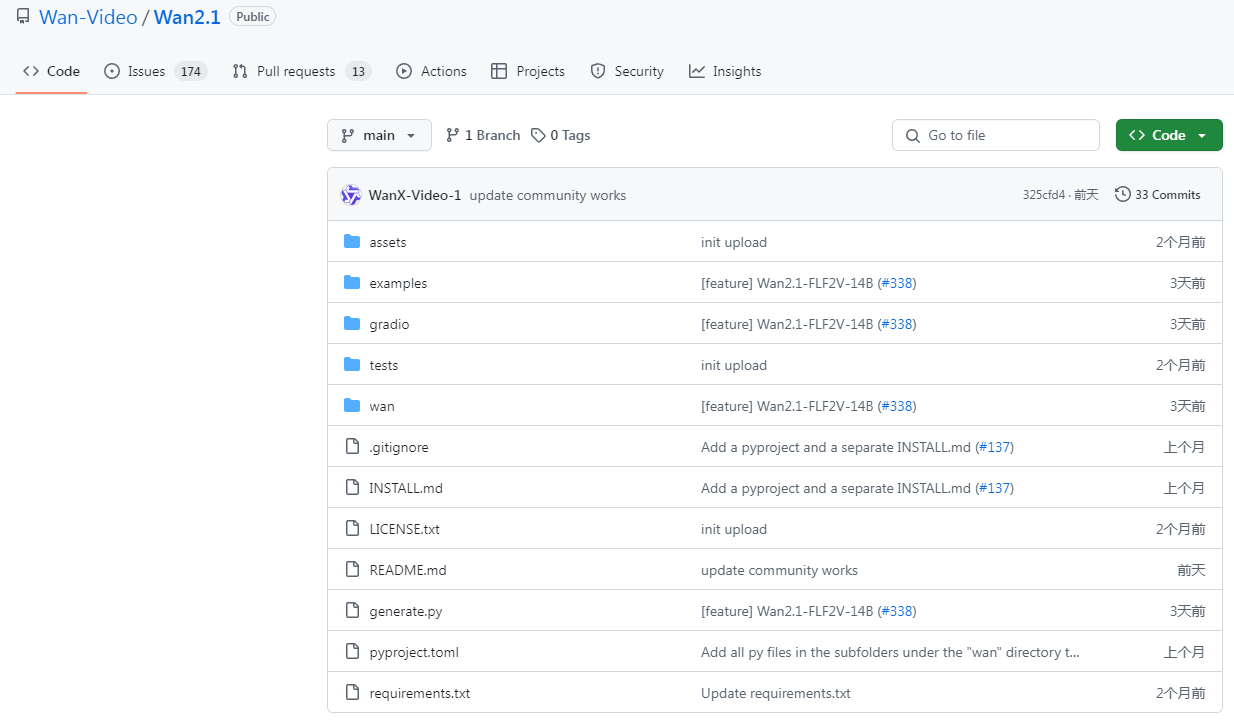Open the main branch selector dropdown

click(x=379, y=135)
